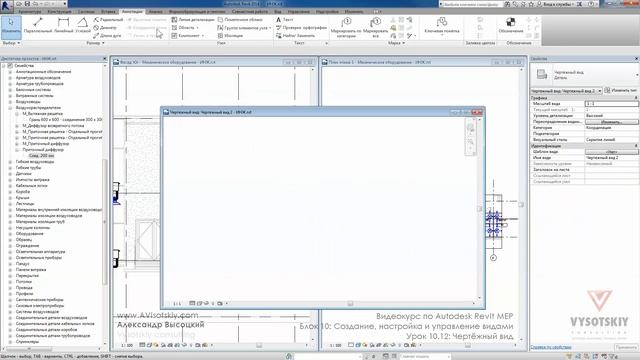Switch to the Вид ribbon tab
Viewport: 640px width, 360px height.
(x=278, y=12)
